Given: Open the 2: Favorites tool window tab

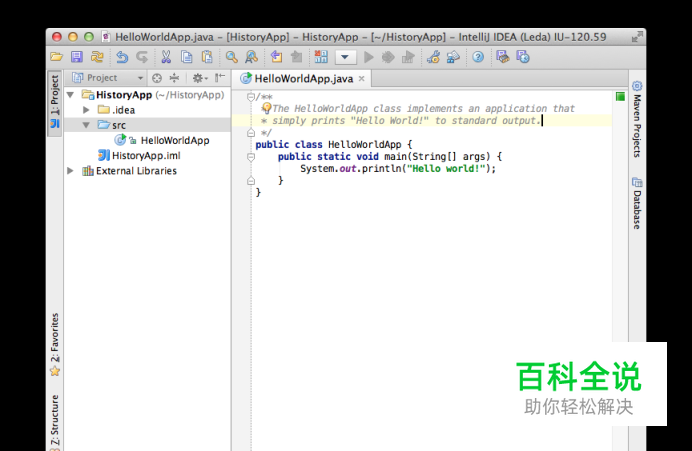Looking at the screenshot, I should click(55, 345).
